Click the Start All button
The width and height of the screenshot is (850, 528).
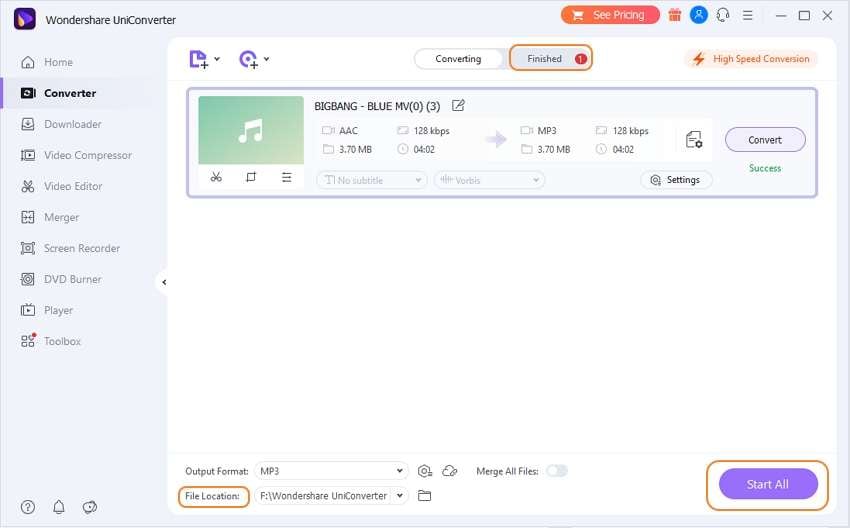[x=768, y=484]
